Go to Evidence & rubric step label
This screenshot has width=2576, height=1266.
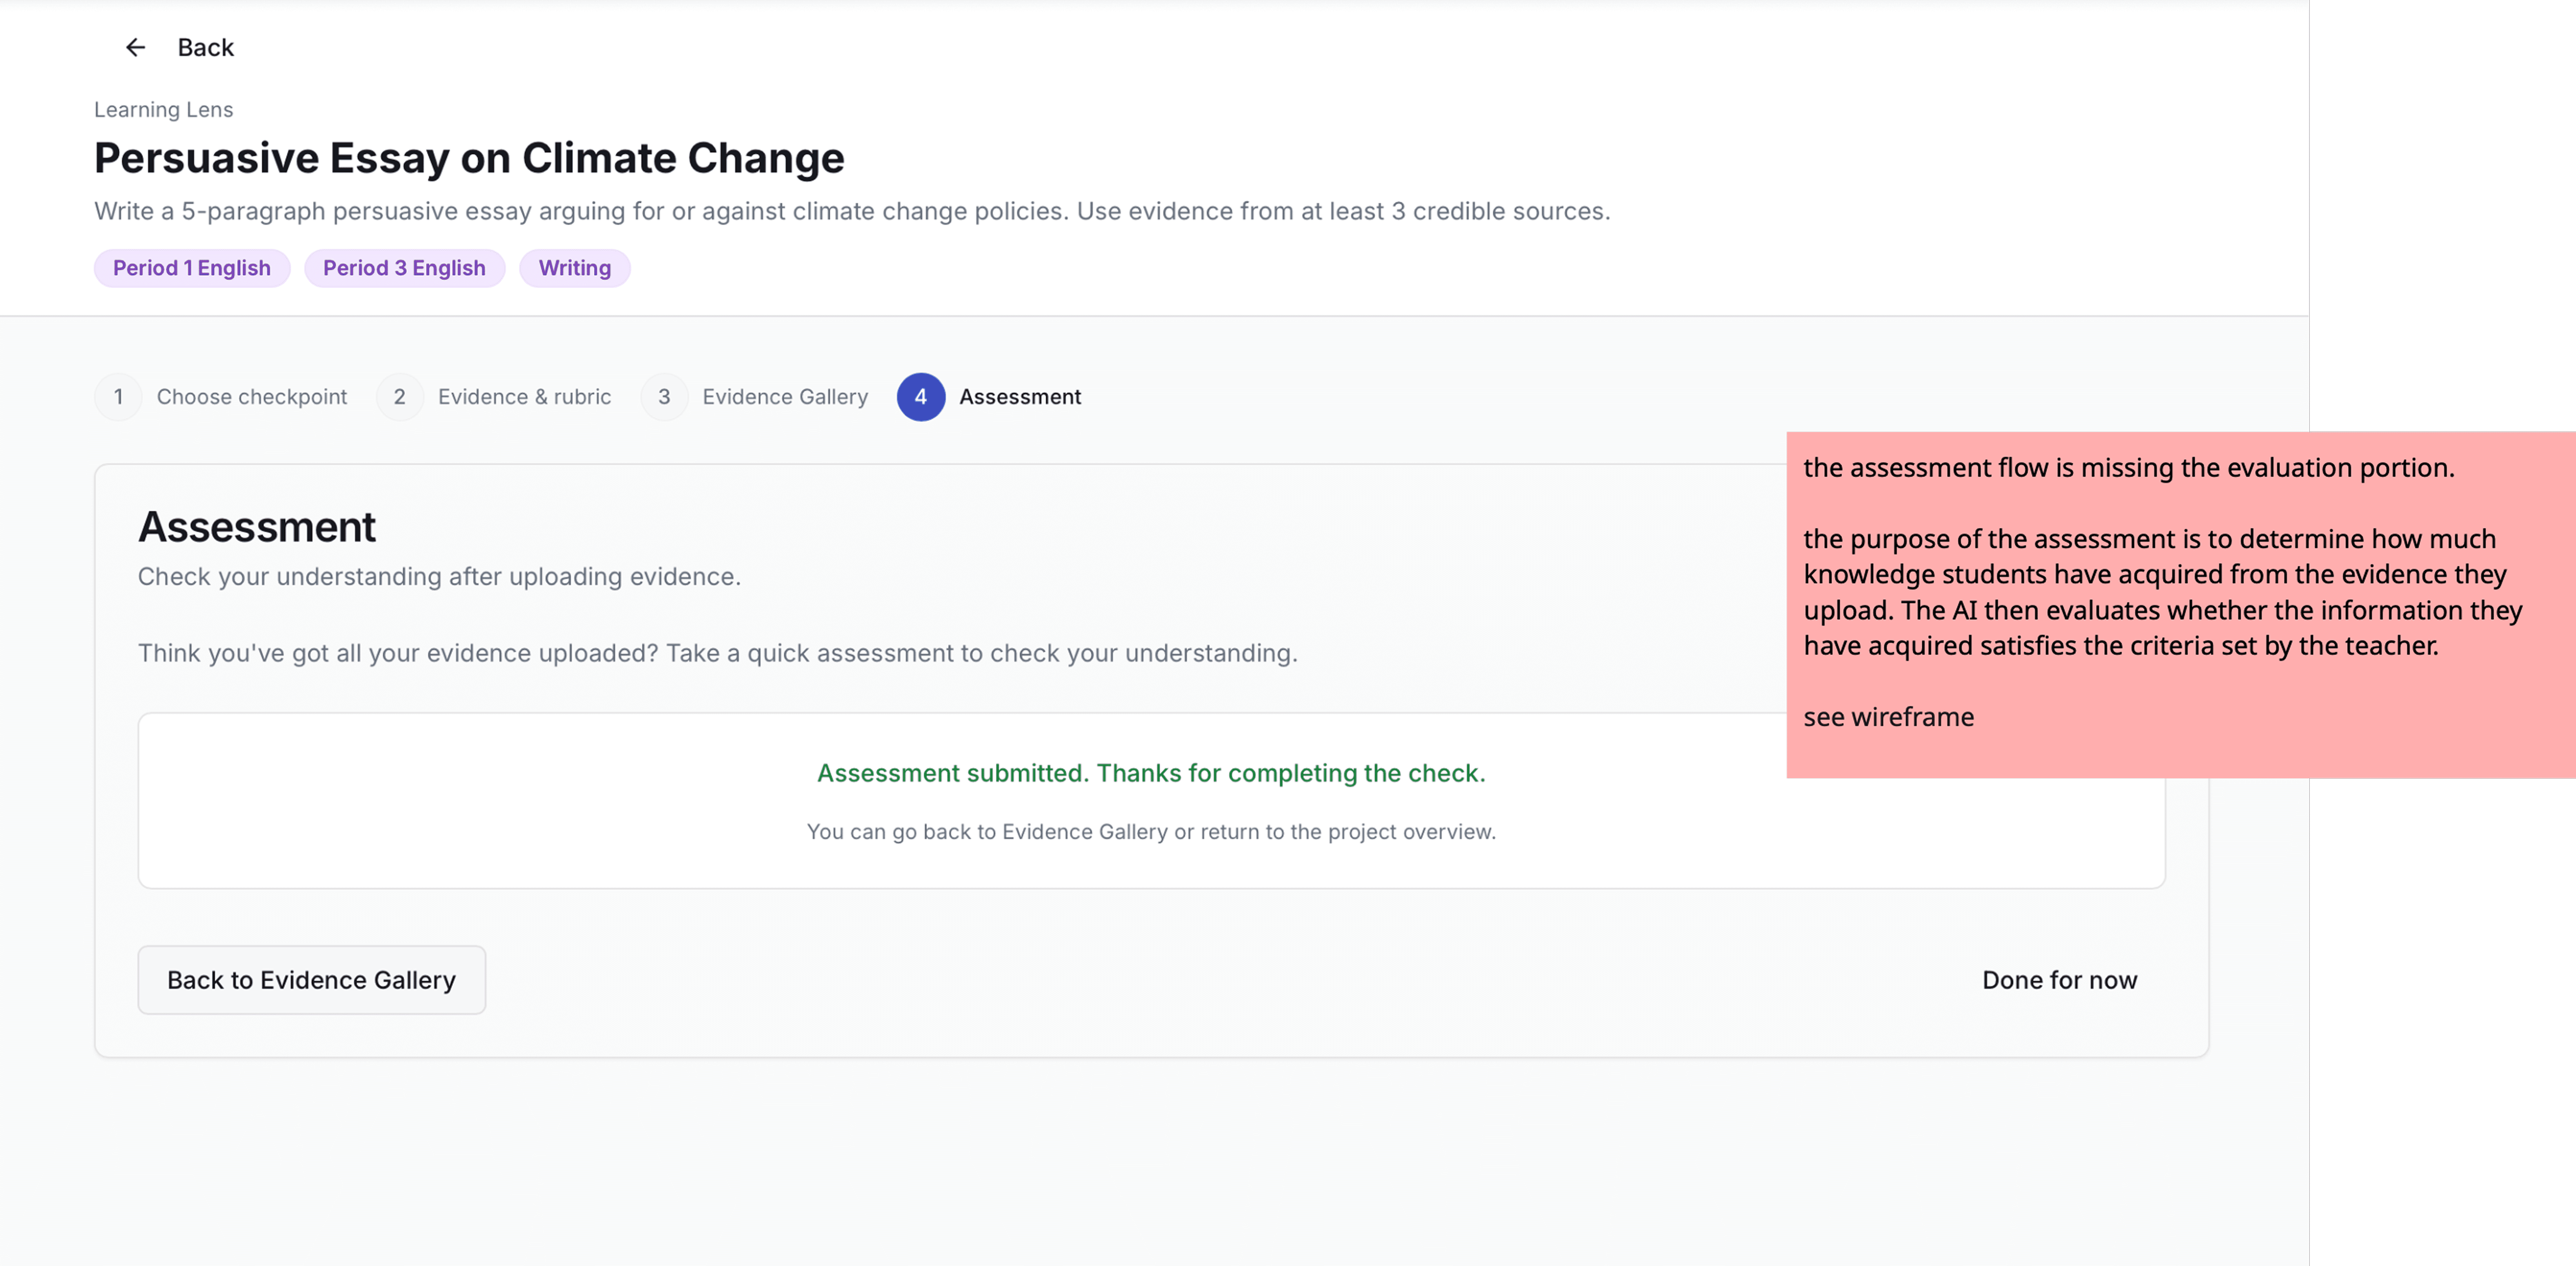coord(524,397)
